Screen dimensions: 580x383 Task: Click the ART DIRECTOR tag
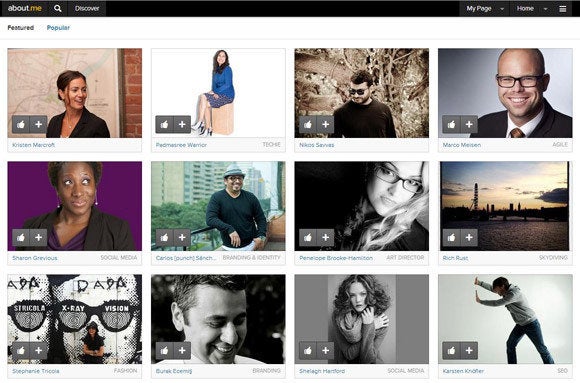[x=405, y=258]
